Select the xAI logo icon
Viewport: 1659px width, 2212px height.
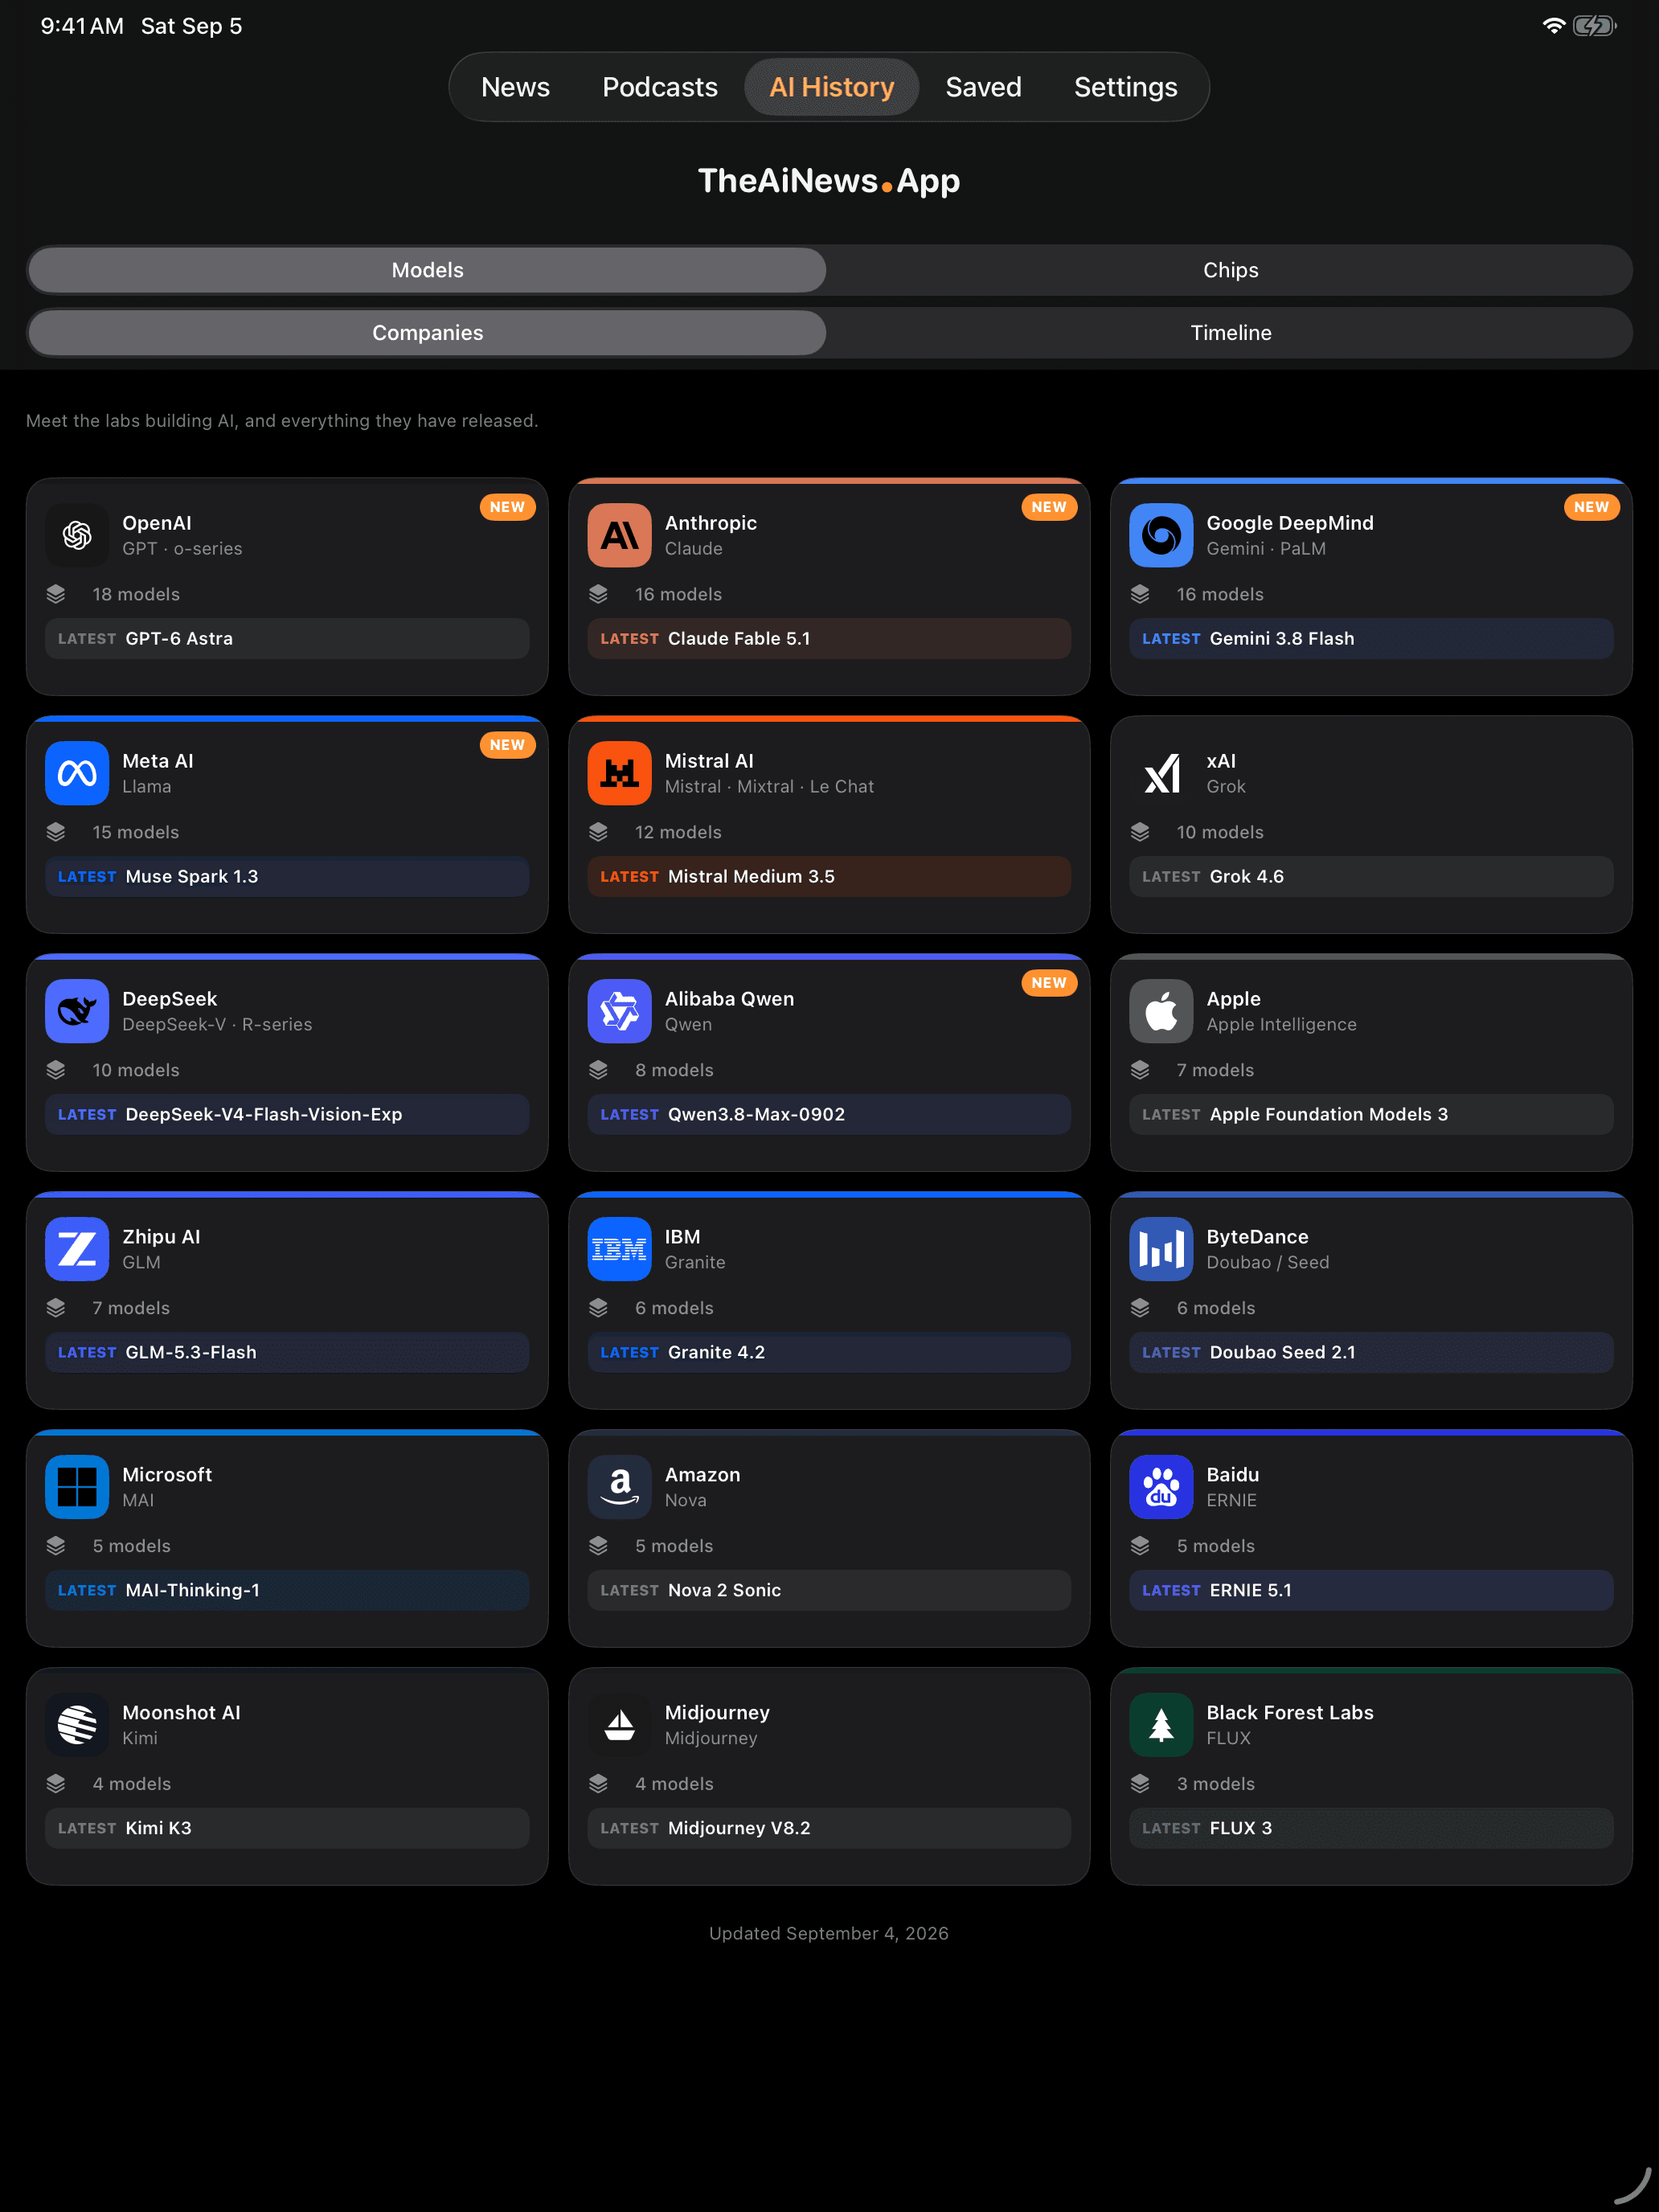click(1161, 773)
